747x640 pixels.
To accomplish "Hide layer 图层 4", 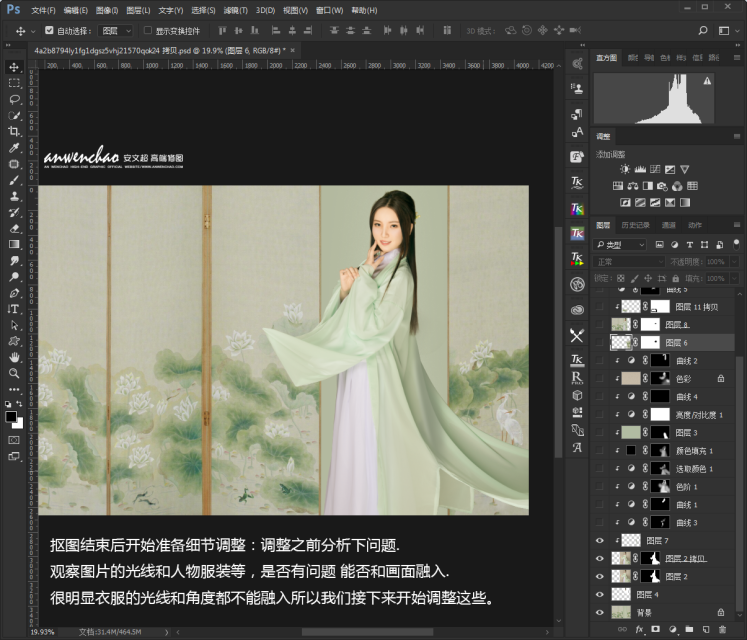I will (600, 595).
